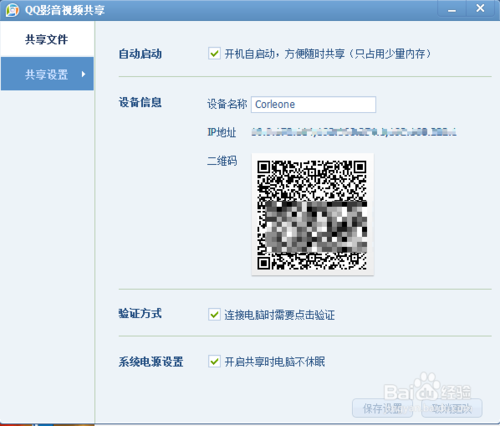Click the QQ影音 app icon in title bar
This screenshot has width=500, height=426.
[12, 10]
